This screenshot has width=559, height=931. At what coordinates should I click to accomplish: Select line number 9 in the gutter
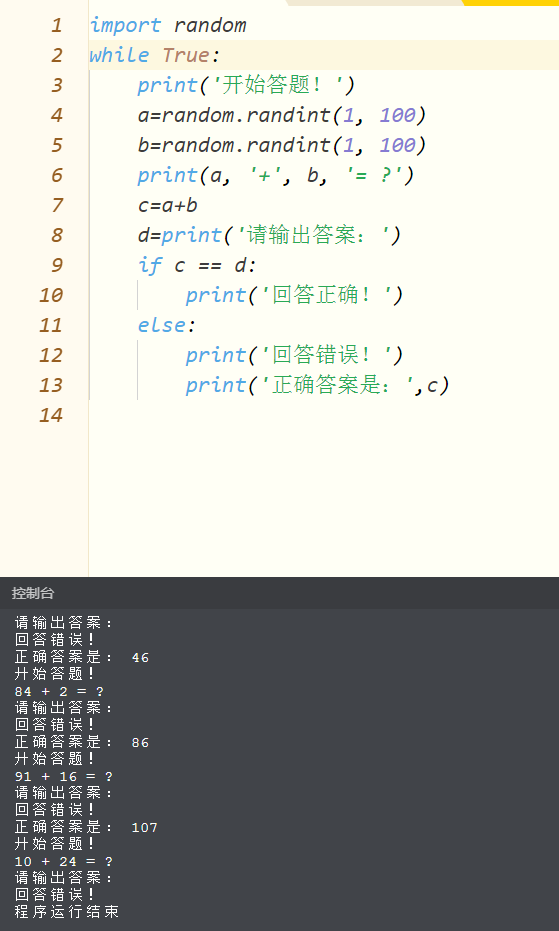pyautogui.click(x=56, y=265)
